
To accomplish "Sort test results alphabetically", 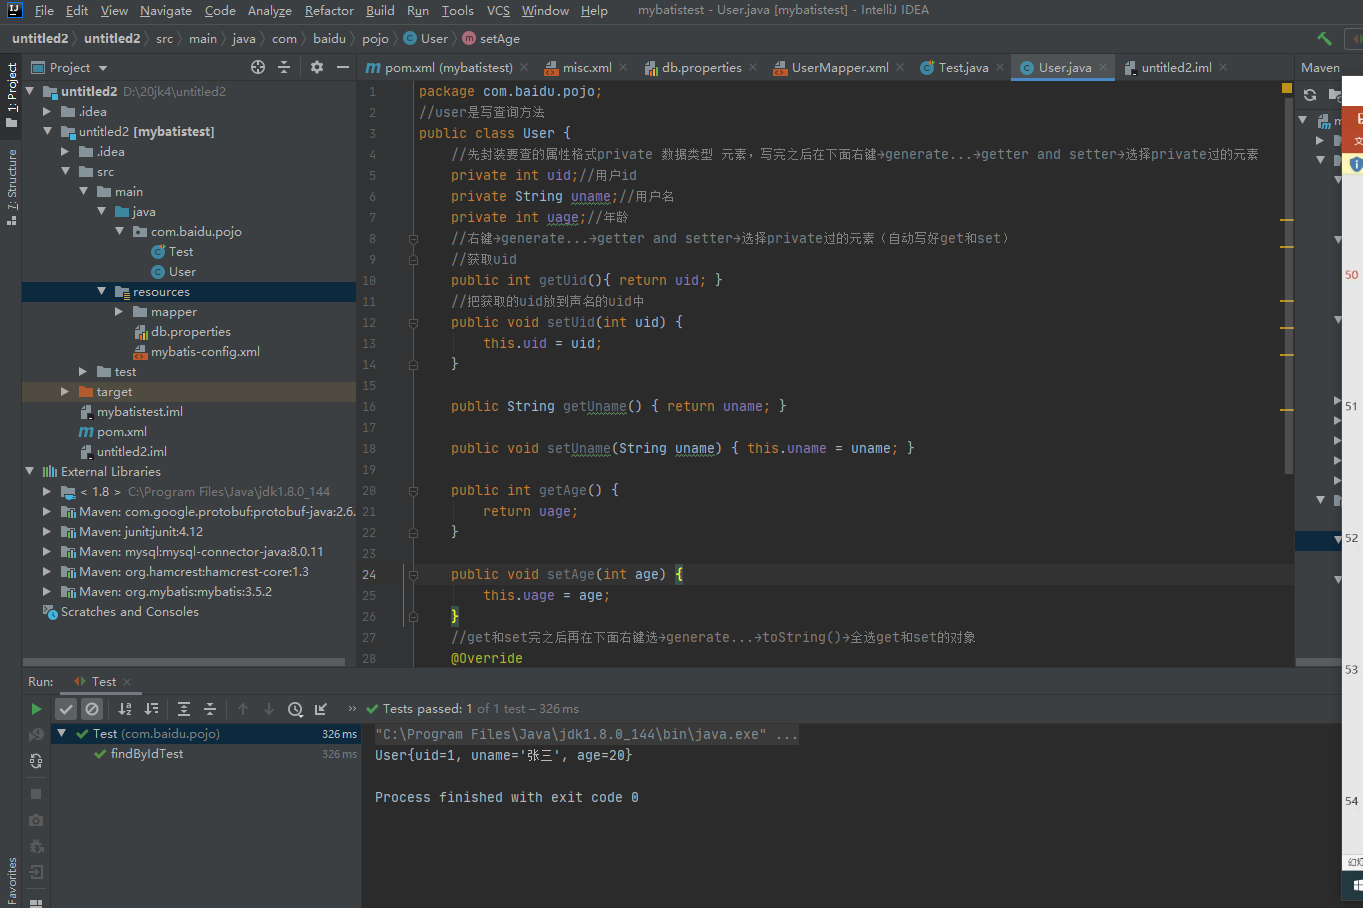I will click(x=125, y=709).
